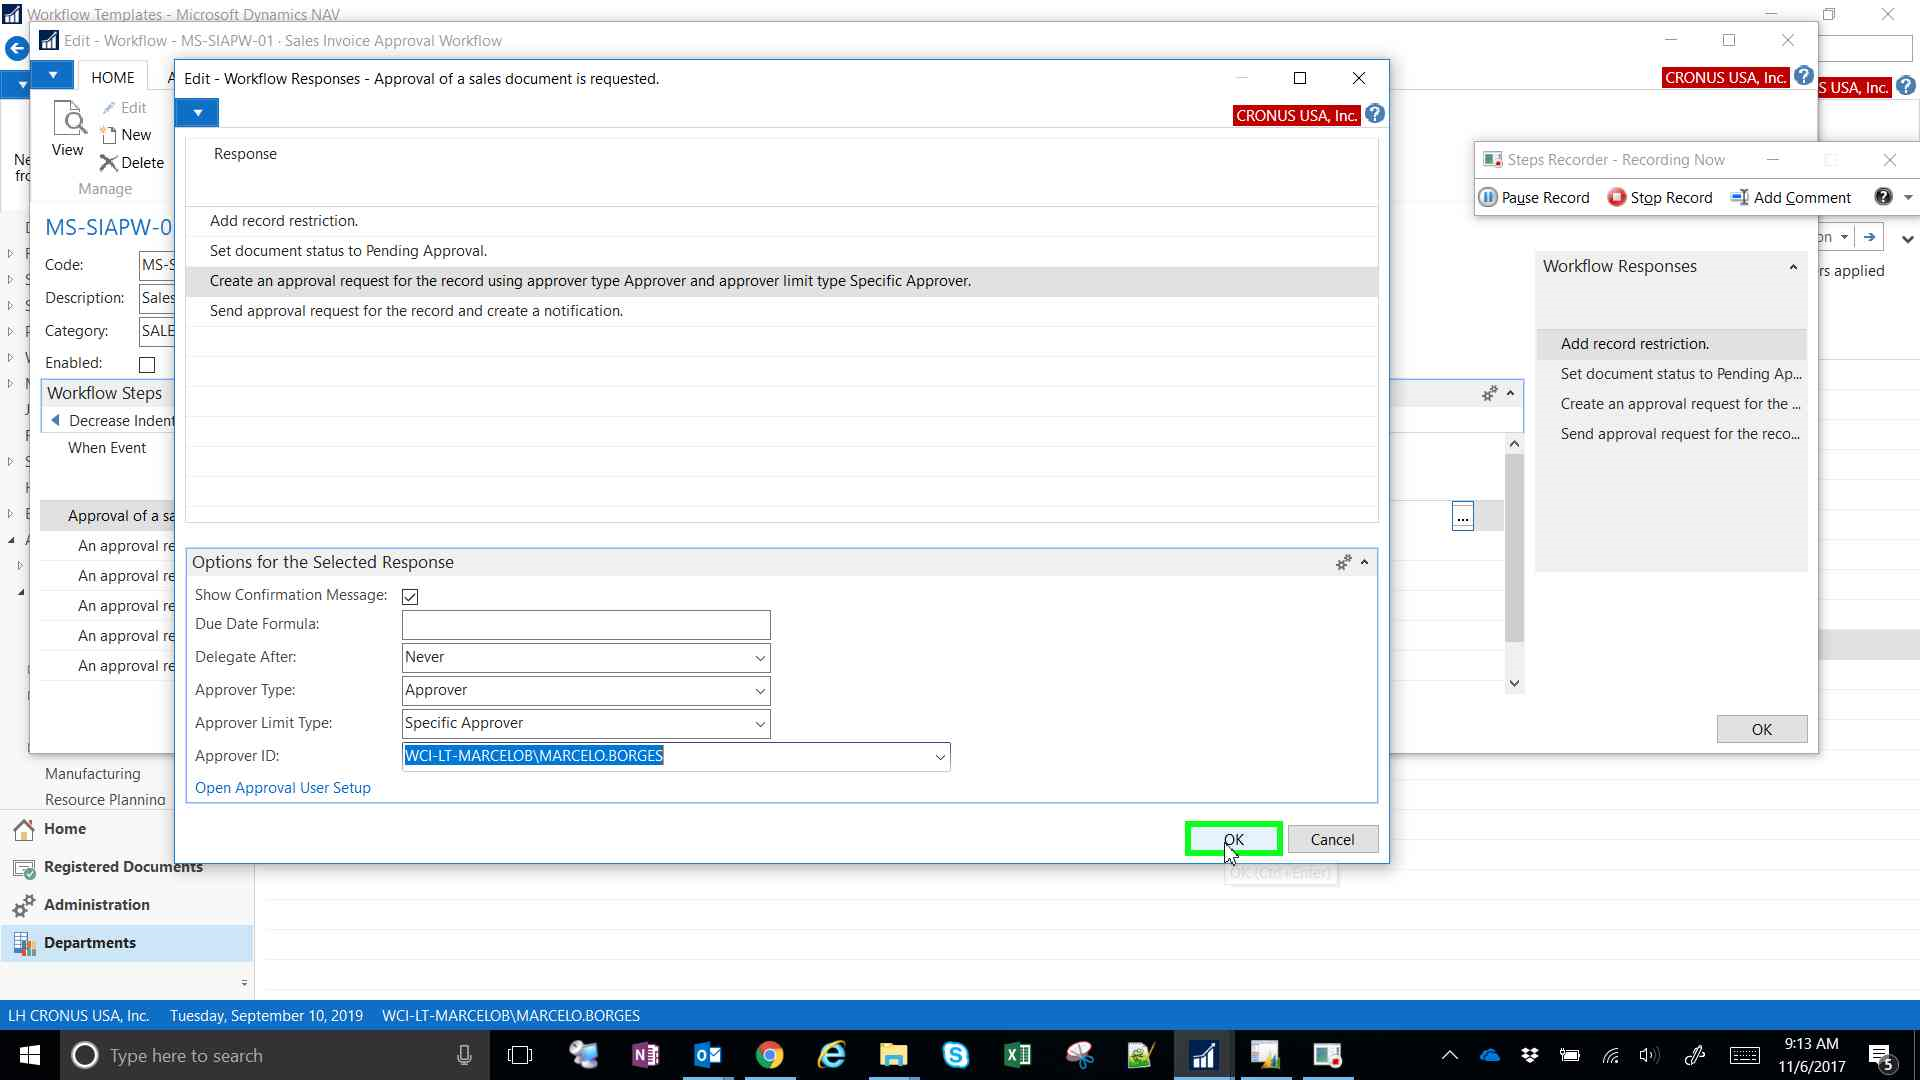Click Open Approval User Setup link
This screenshot has width=1920, height=1080.
[x=282, y=788]
